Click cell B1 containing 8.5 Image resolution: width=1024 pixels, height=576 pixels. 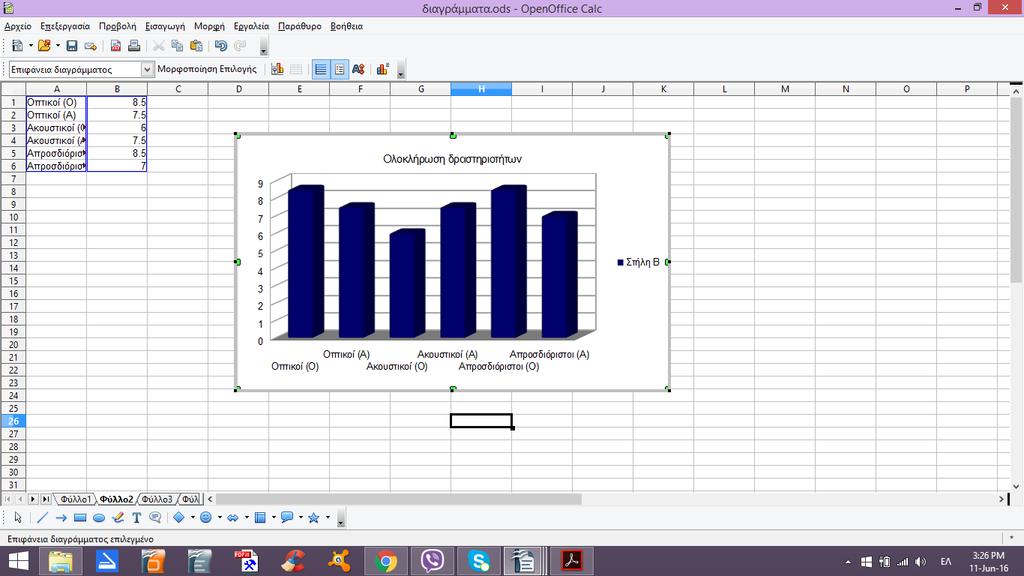click(x=117, y=103)
